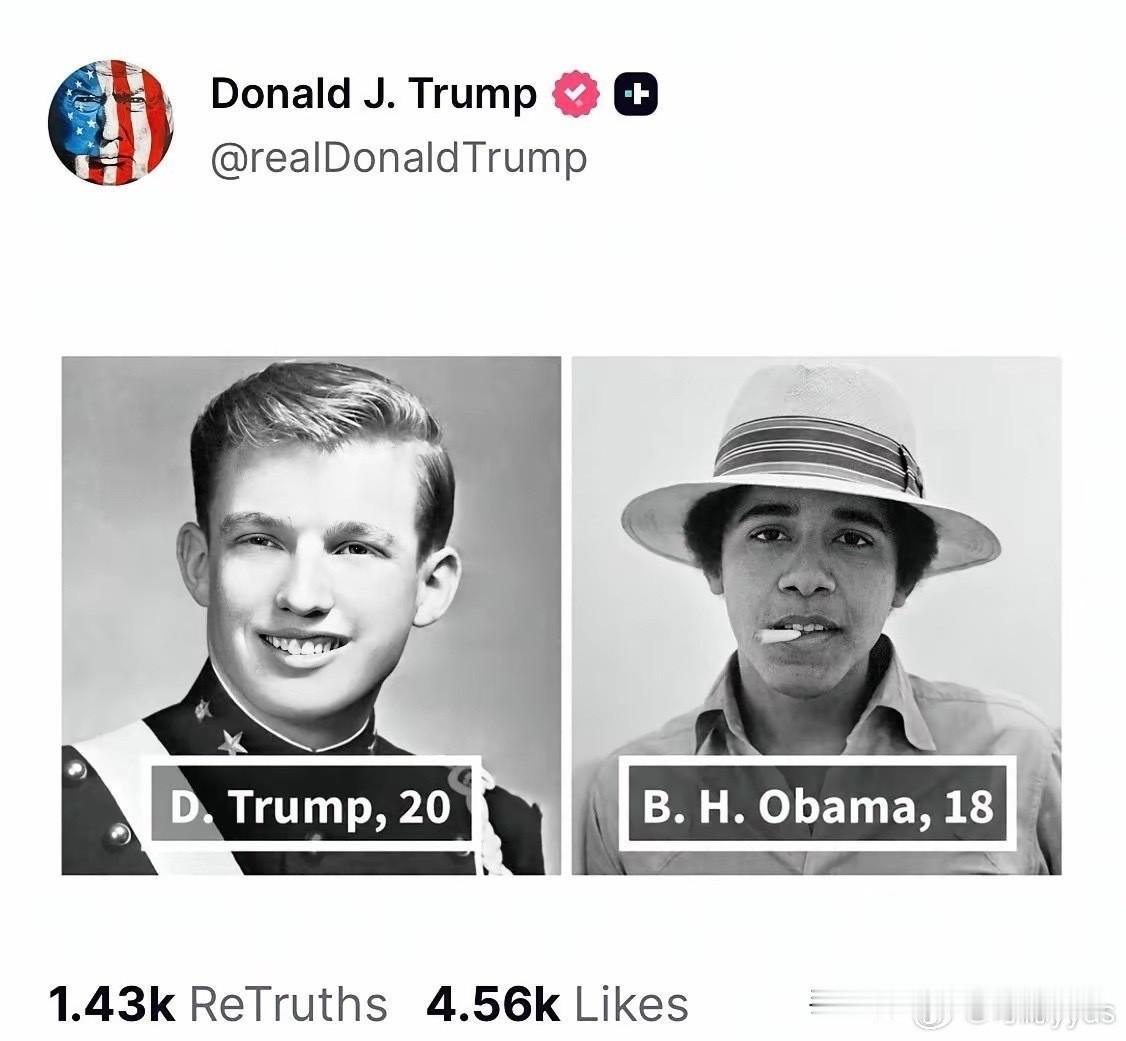Click the 'D. Trump, 20' caption label

tap(311, 804)
